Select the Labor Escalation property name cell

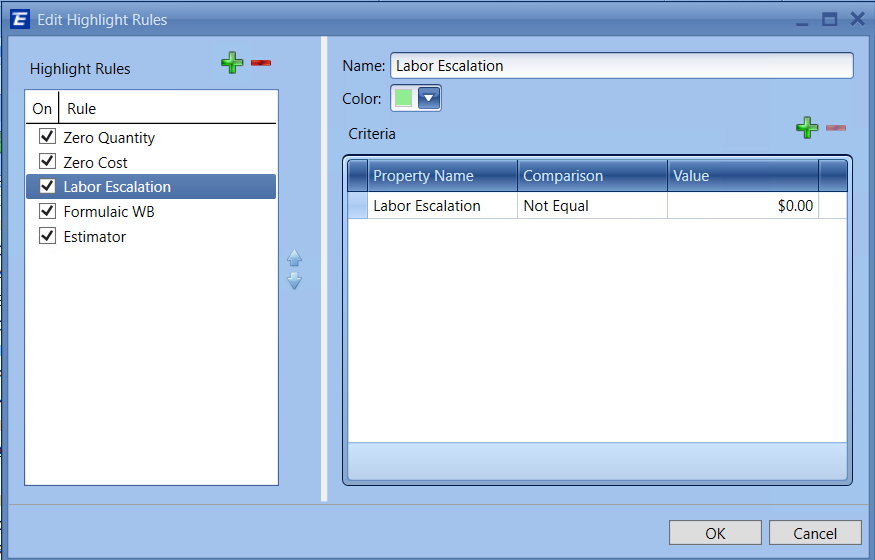point(442,206)
